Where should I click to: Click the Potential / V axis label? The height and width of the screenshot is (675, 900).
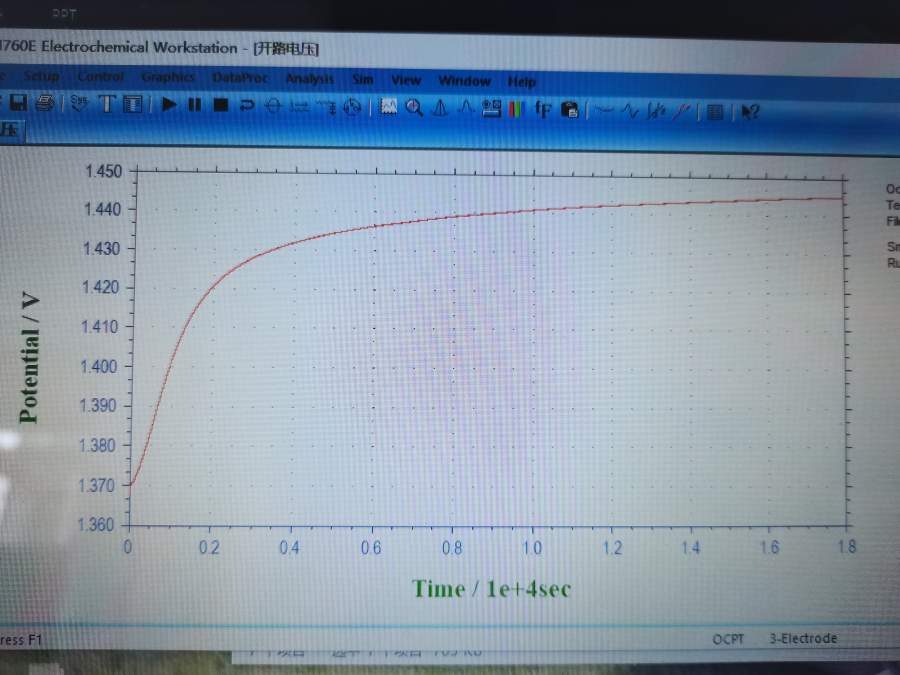tap(29, 358)
